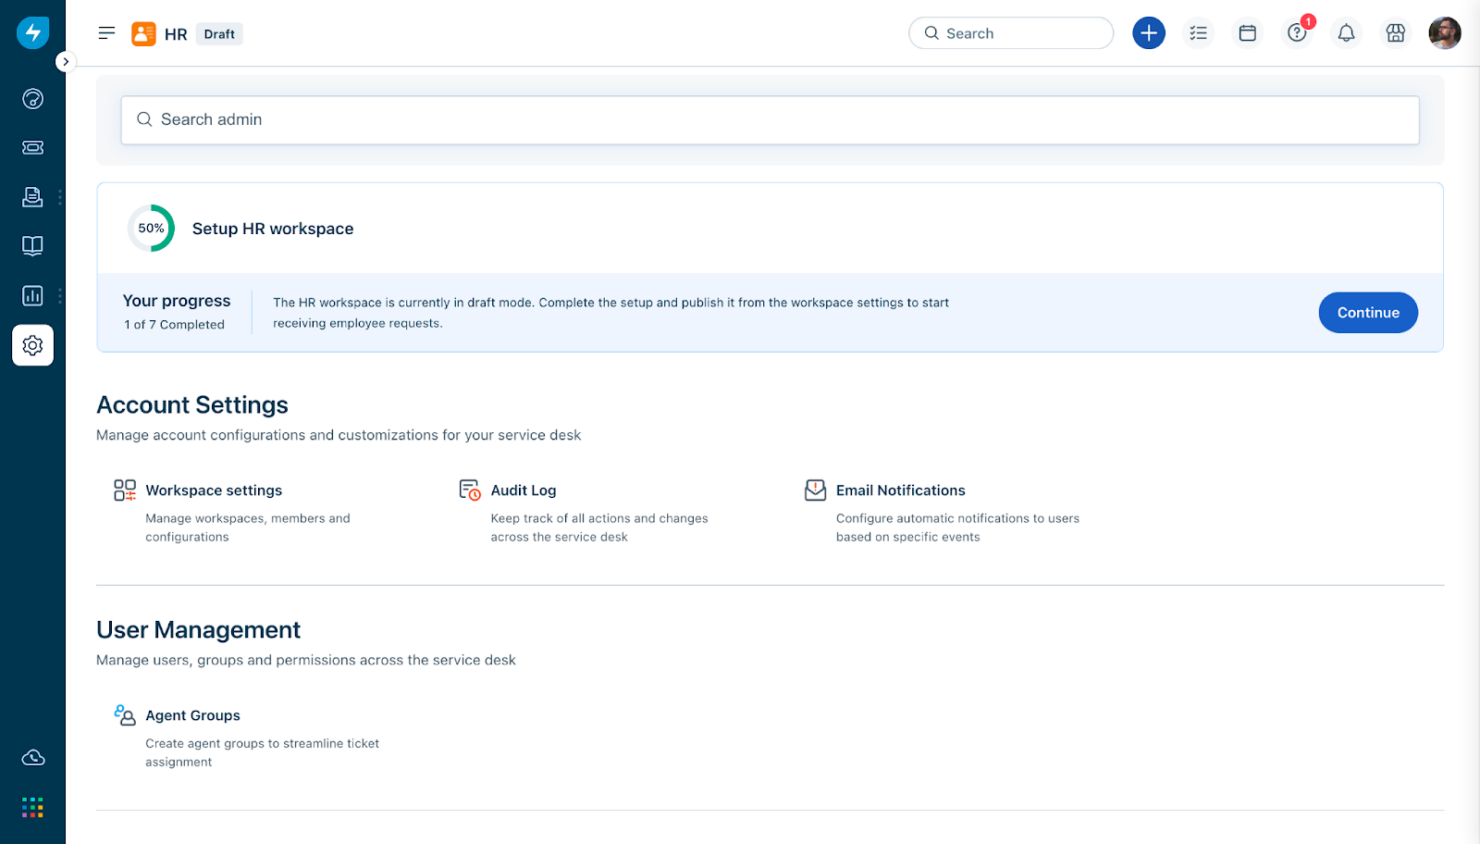Screen dimensions: 1480x844
Task: View analytics via the bar-chart sidebar icon
Action: [33, 295]
